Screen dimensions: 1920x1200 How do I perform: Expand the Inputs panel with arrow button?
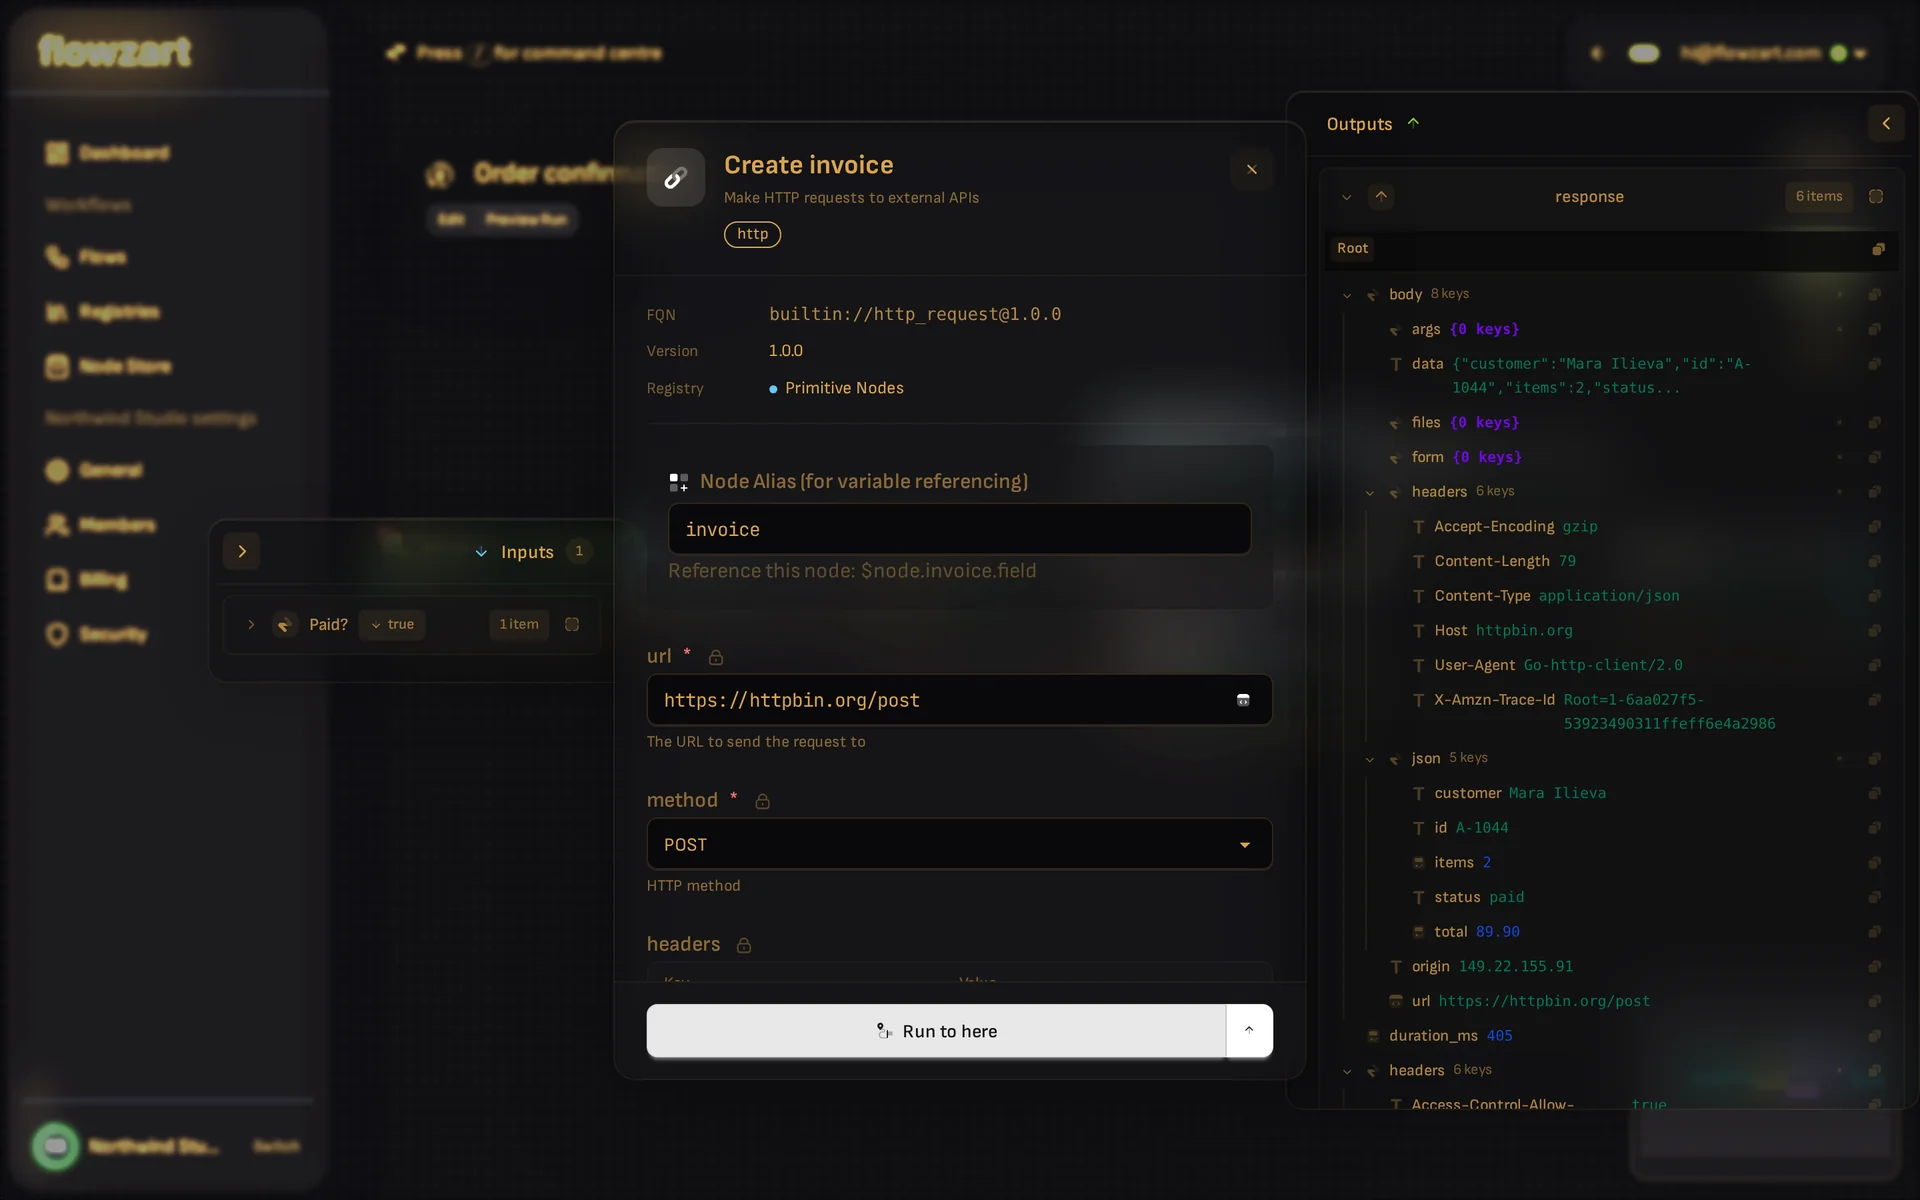pos(241,551)
